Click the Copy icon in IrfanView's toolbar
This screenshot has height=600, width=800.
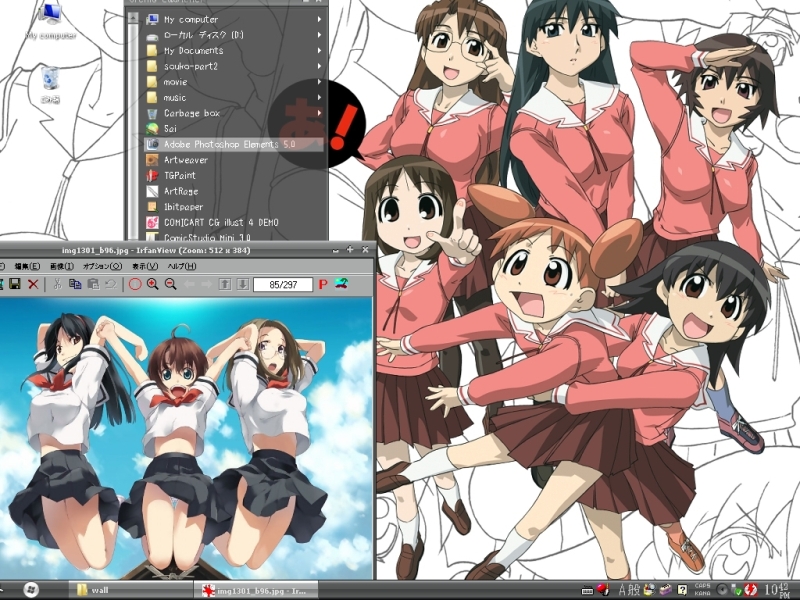(x=75, y=284)
